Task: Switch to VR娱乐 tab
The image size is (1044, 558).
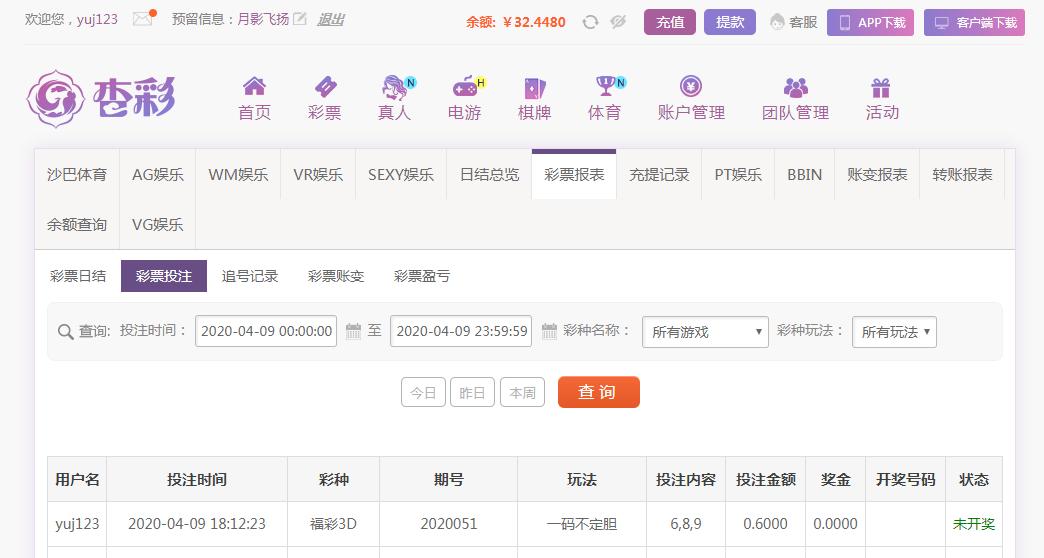Action: [x=318, y=174]
